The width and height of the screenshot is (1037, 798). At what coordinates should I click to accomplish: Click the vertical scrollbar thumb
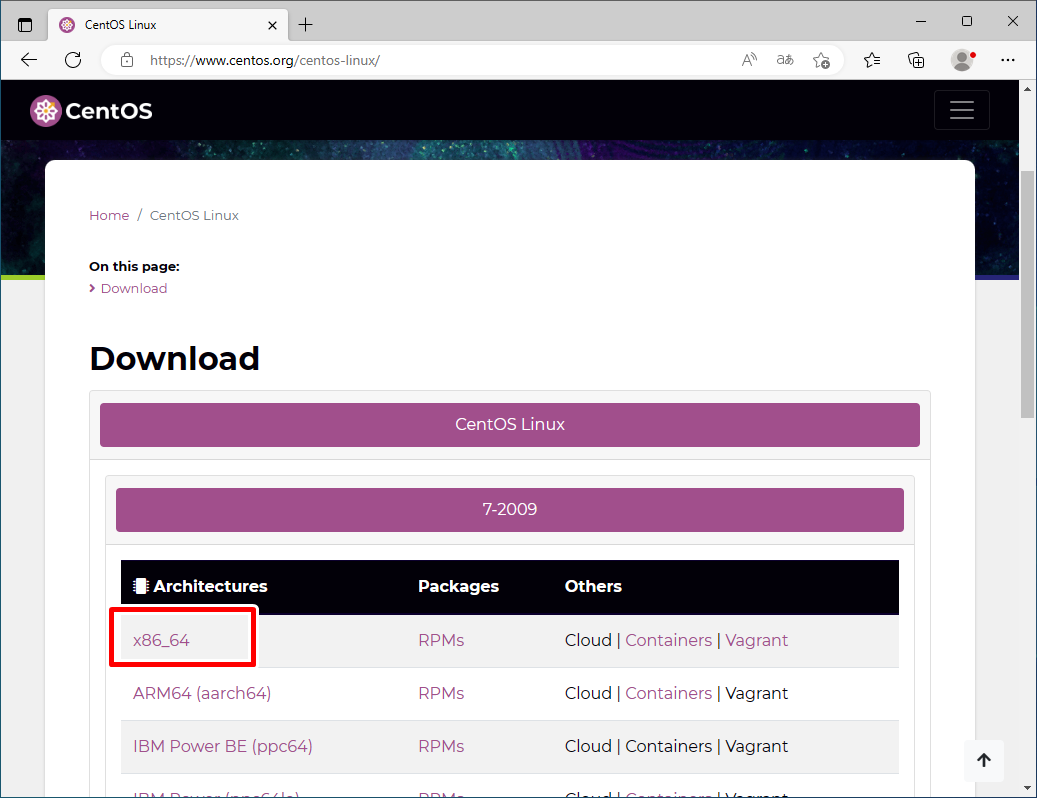pos(1026,294)
